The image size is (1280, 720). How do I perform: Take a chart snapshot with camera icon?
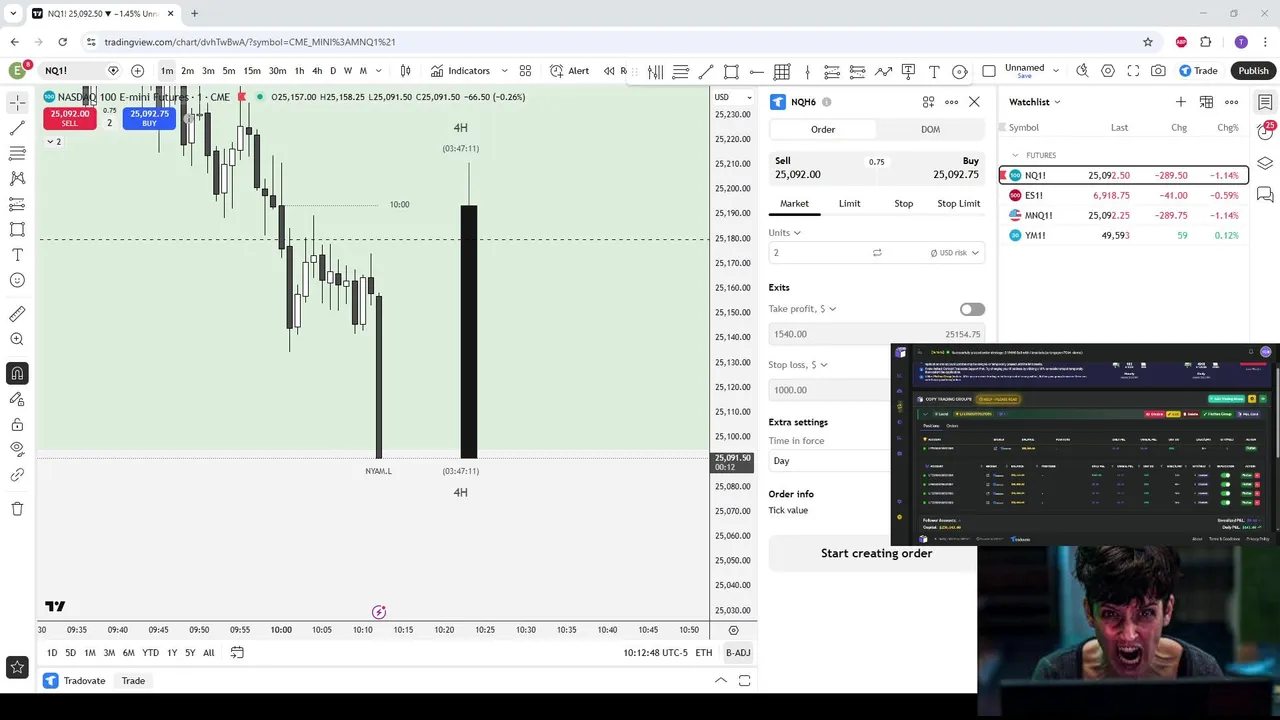pos(1158,71)
